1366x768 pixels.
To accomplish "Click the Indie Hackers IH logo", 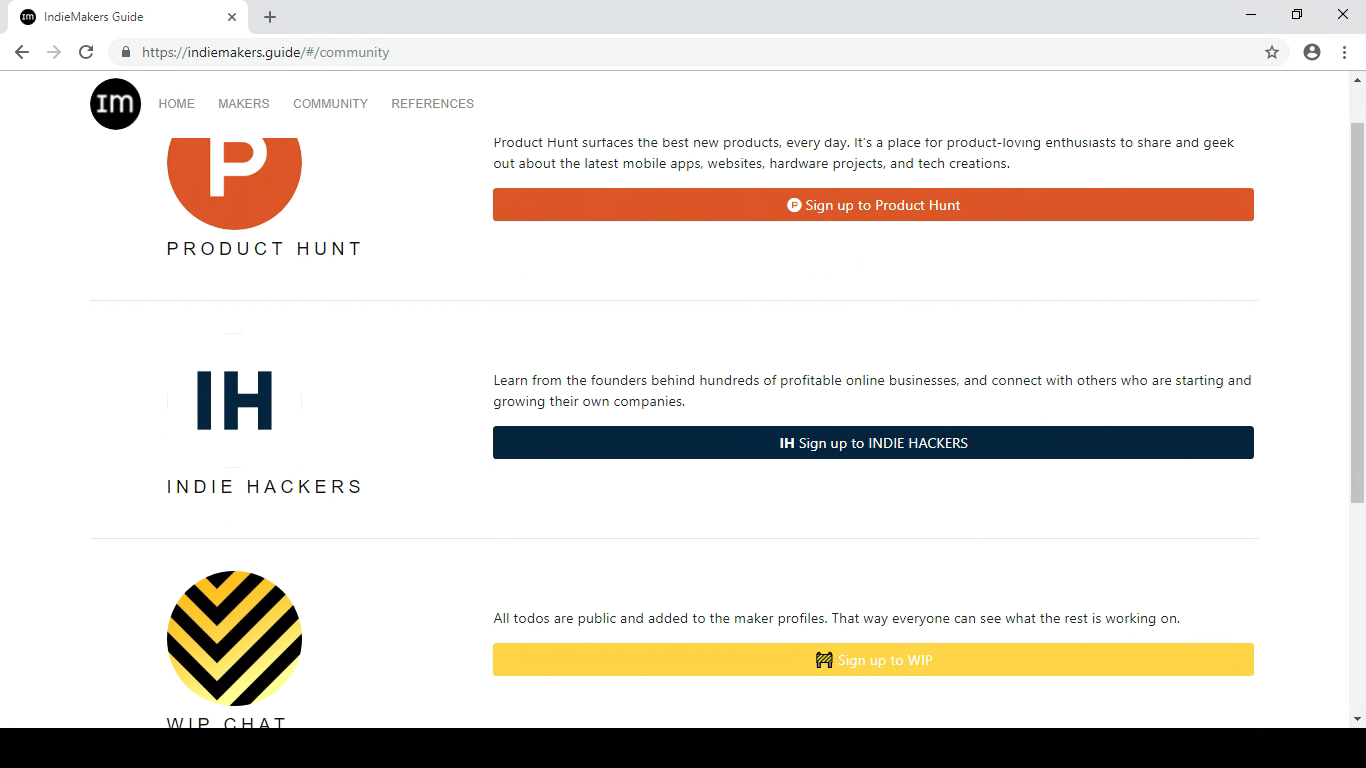I will pyautogui.click(x=234, y=399).
